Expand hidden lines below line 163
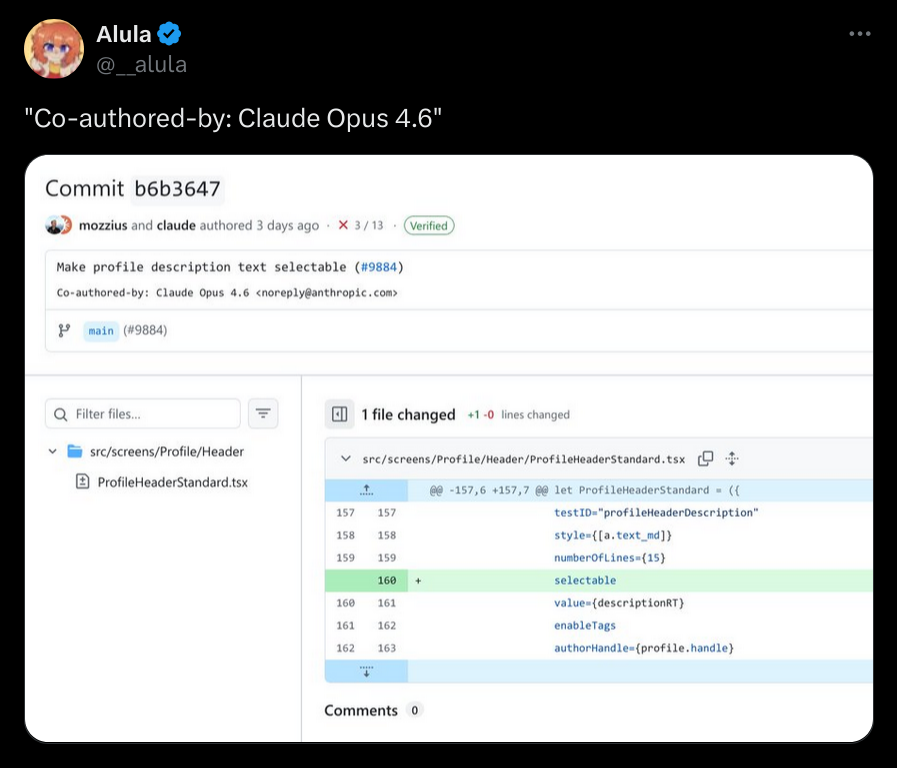This screenshot has height=768, width=897. point(366,671)
